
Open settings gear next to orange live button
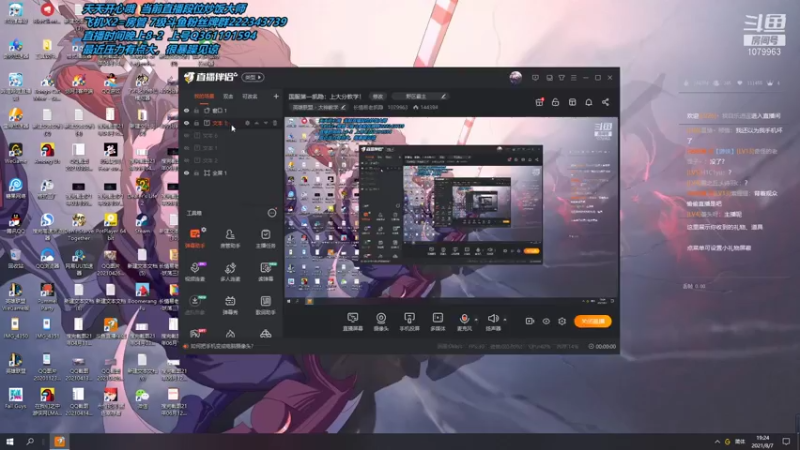[562, 321]
